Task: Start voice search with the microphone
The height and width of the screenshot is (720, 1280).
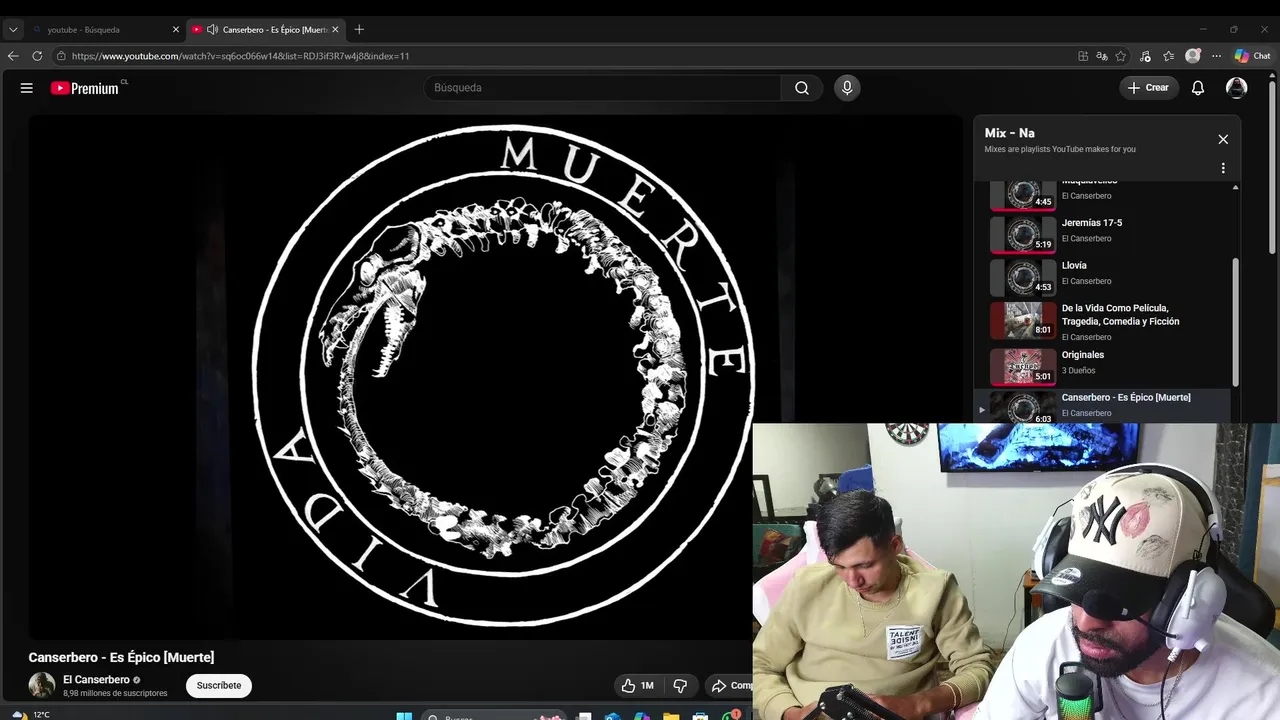Action: tap(847, 88)
